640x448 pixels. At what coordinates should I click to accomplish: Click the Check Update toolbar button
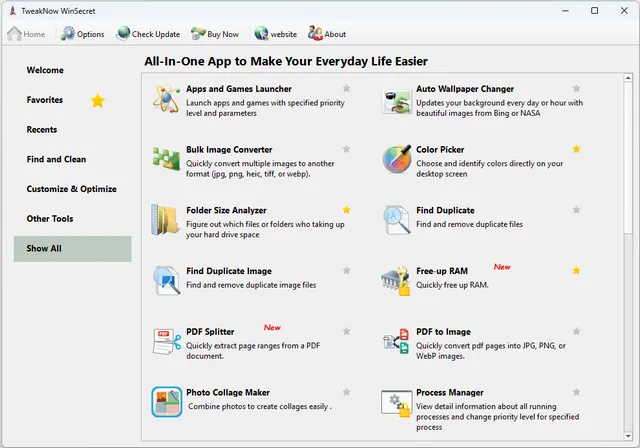[148, 34]
